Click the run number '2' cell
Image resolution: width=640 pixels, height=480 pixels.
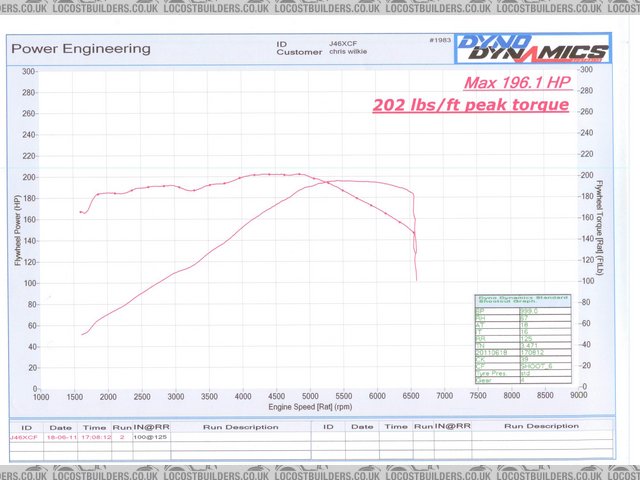pos(122,437)
